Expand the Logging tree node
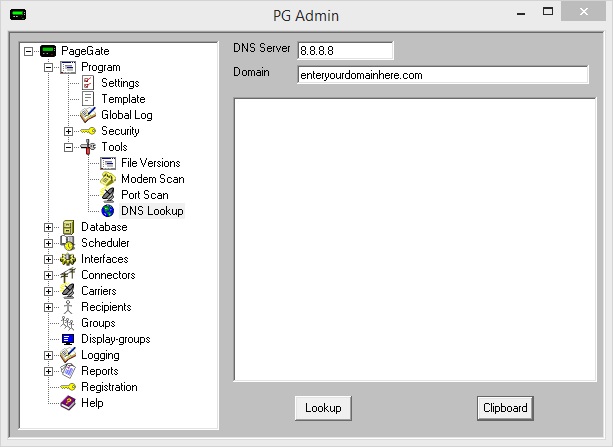The width and height of the screenshot is (613, 447). point(48,355)
